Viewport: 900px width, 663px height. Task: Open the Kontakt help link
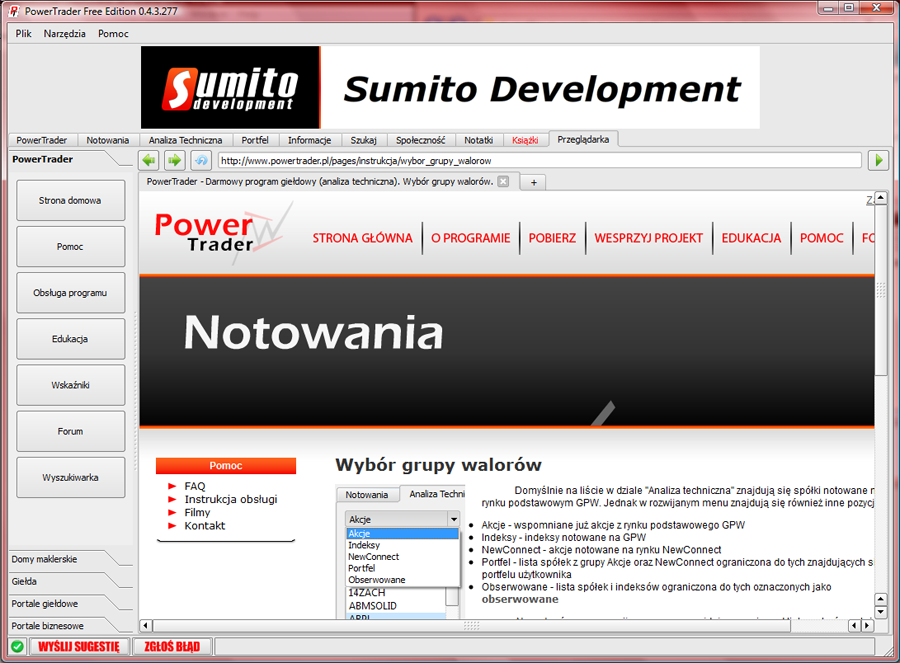[x=204, y=525]
